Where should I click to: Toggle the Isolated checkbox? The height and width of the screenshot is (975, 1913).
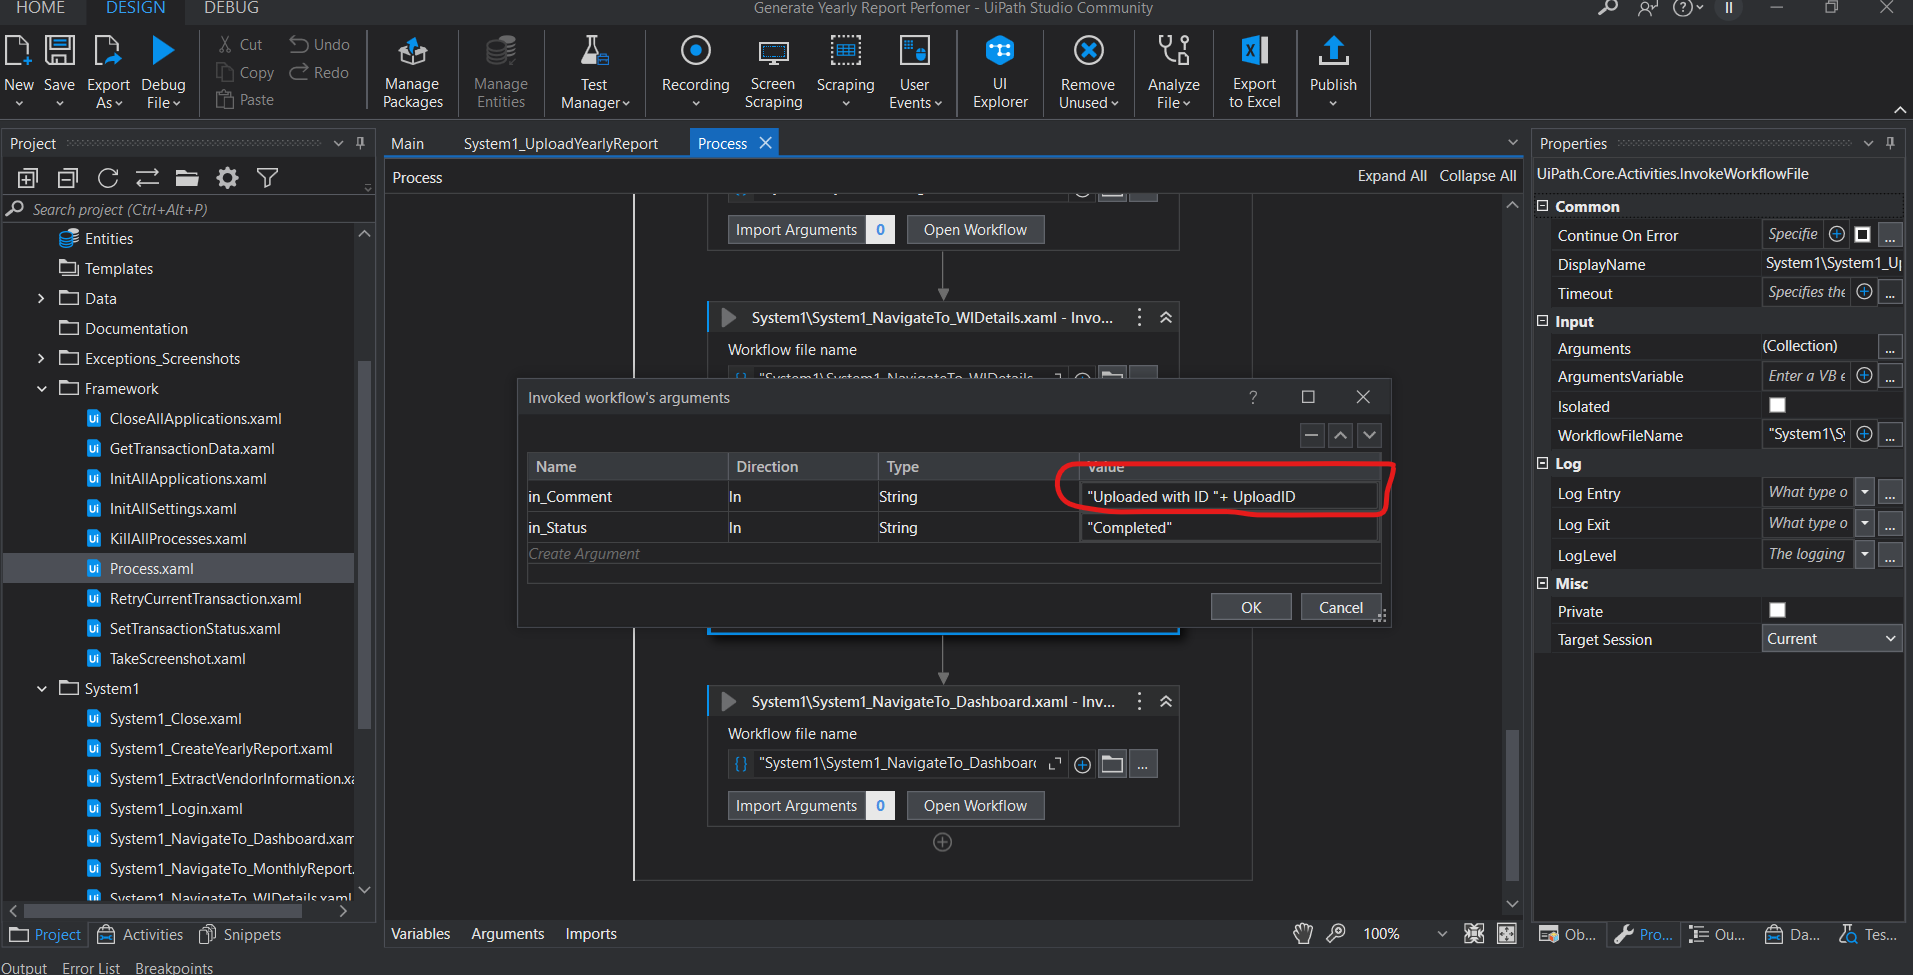[x=1777, y=405]
